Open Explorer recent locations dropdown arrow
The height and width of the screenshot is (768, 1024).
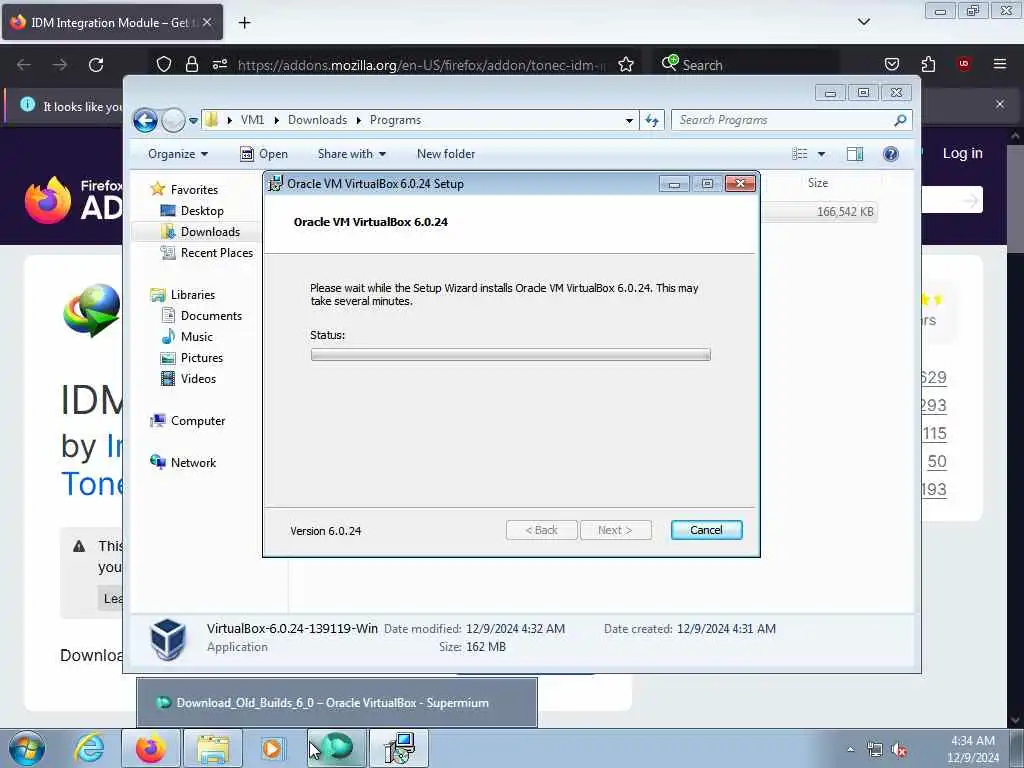pos(193,121)
